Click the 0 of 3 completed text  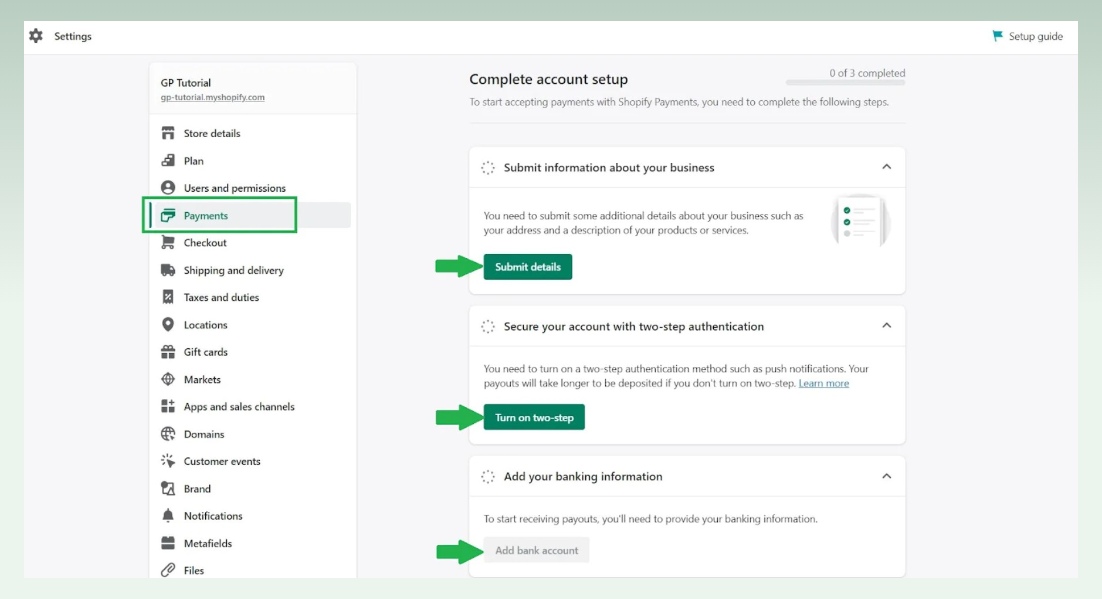point(867,72)
